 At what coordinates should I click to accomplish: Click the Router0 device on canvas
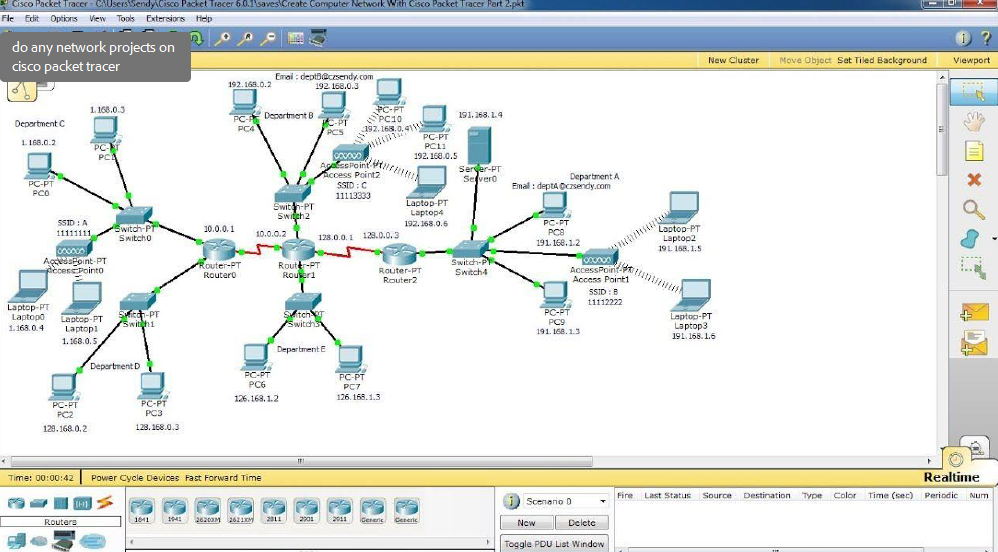pos(220,250)
